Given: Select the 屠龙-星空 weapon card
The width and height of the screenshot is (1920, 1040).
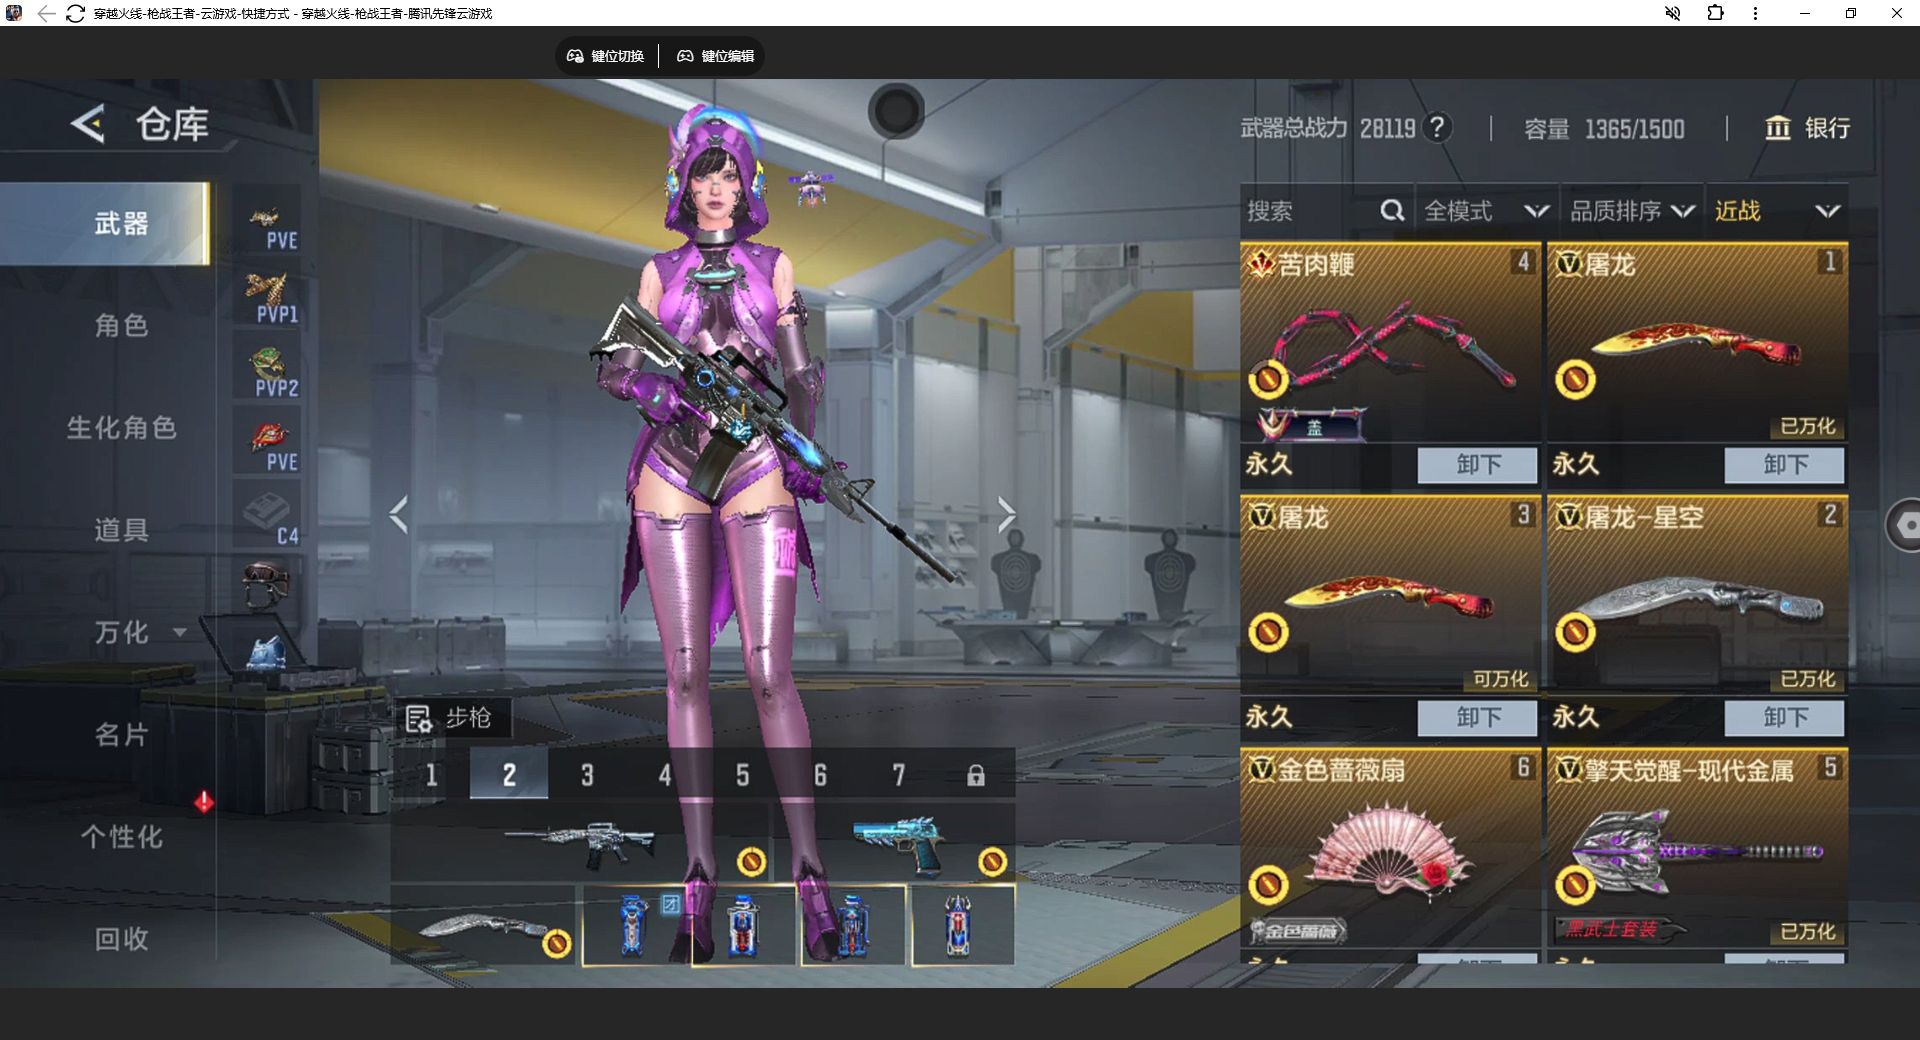Looking at the screenshot, I should pyautogui.click(x=1697, y=595).
